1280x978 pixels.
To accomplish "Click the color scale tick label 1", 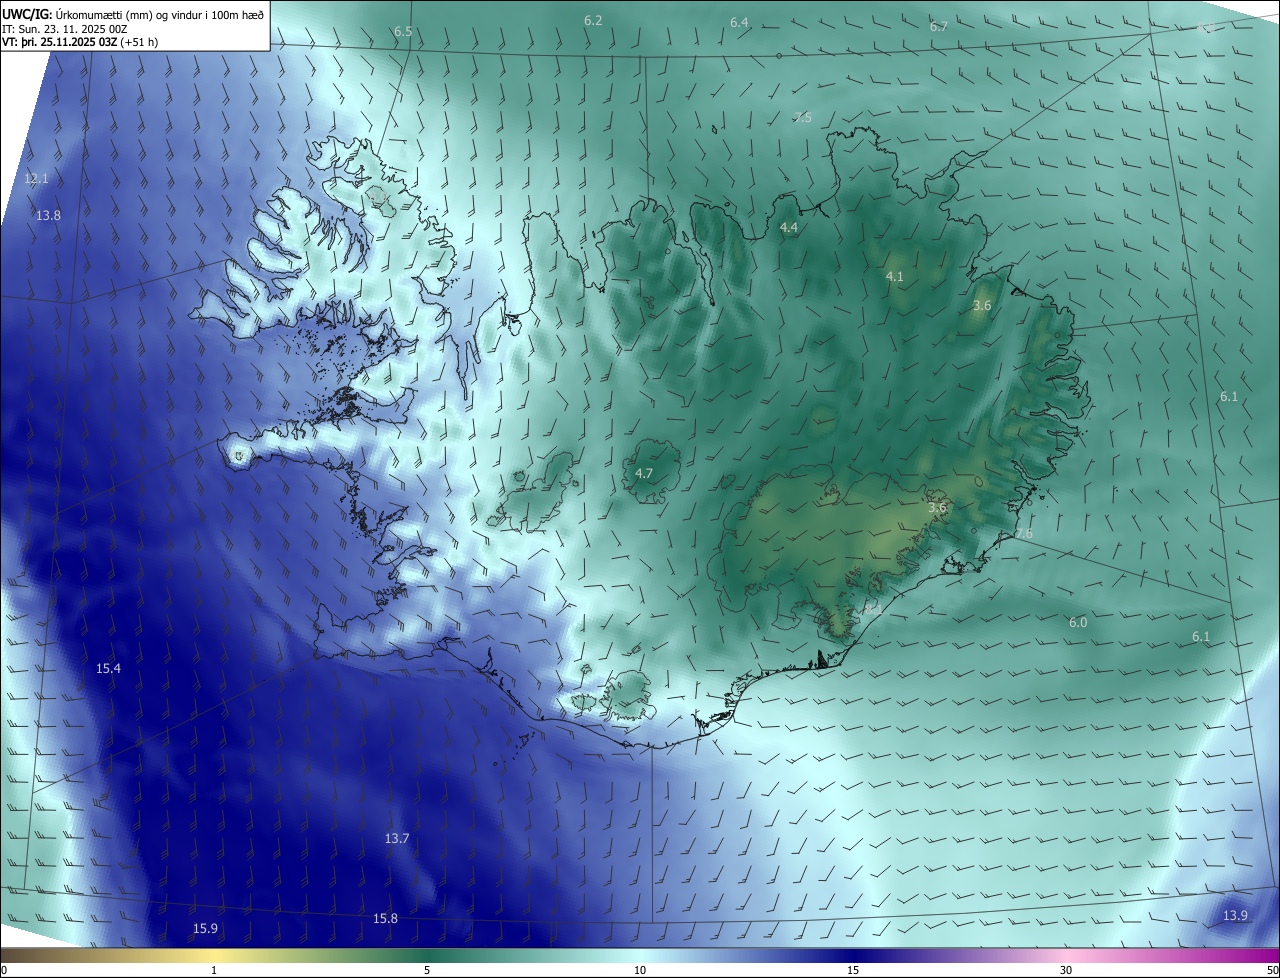I will (x=214, y=970).
